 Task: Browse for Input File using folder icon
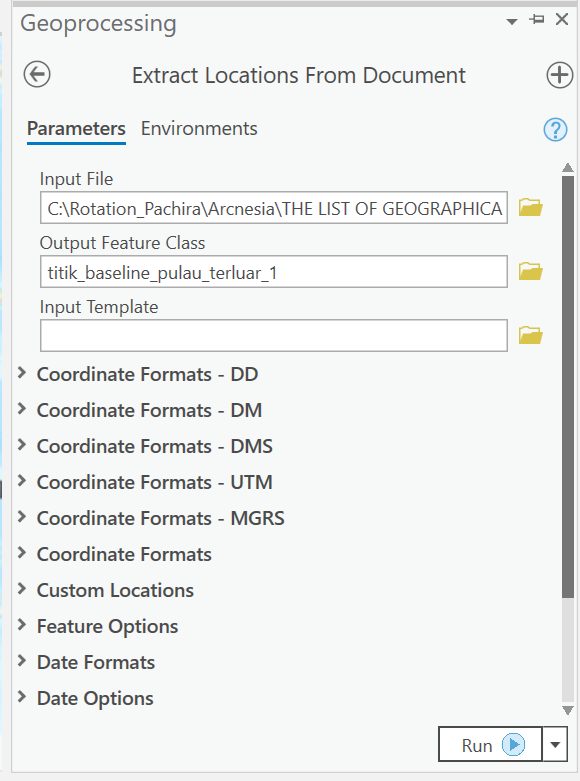(x=531, y=207)
